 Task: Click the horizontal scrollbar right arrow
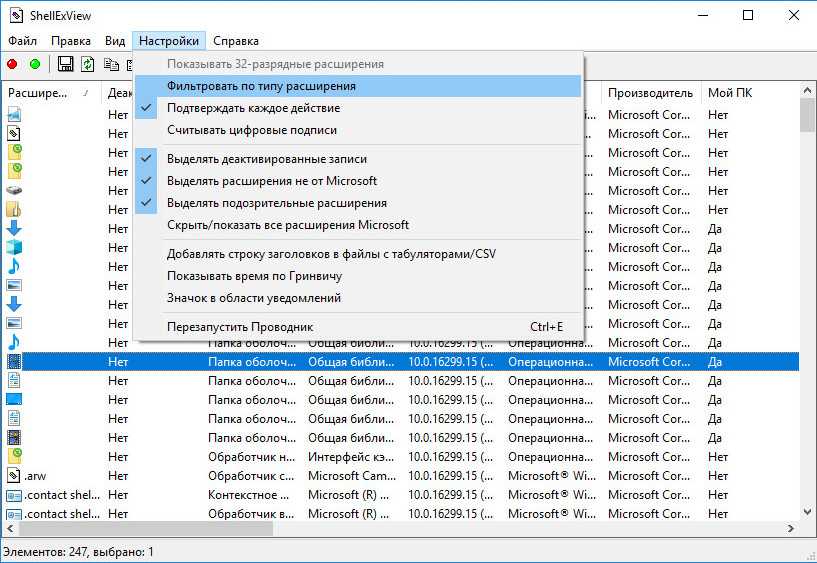(x=791, y=527)
